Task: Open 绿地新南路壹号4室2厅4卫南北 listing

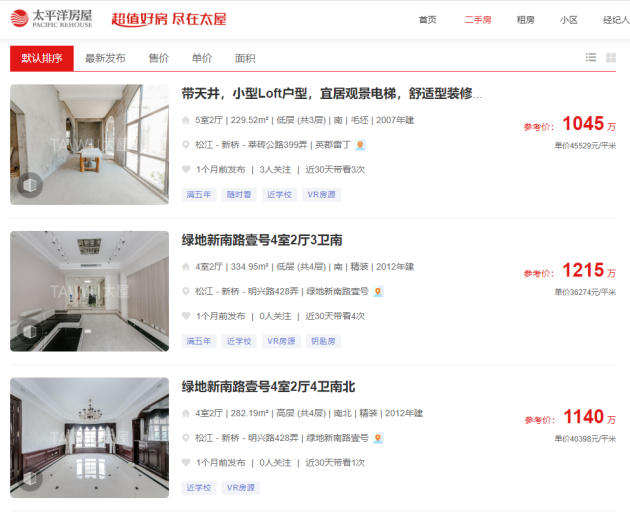Action: (268, 386)
